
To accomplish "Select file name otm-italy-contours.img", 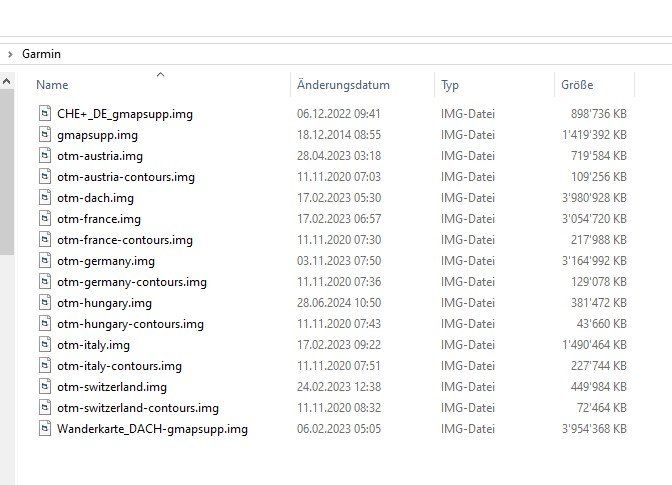I will [x=119, y=366].
